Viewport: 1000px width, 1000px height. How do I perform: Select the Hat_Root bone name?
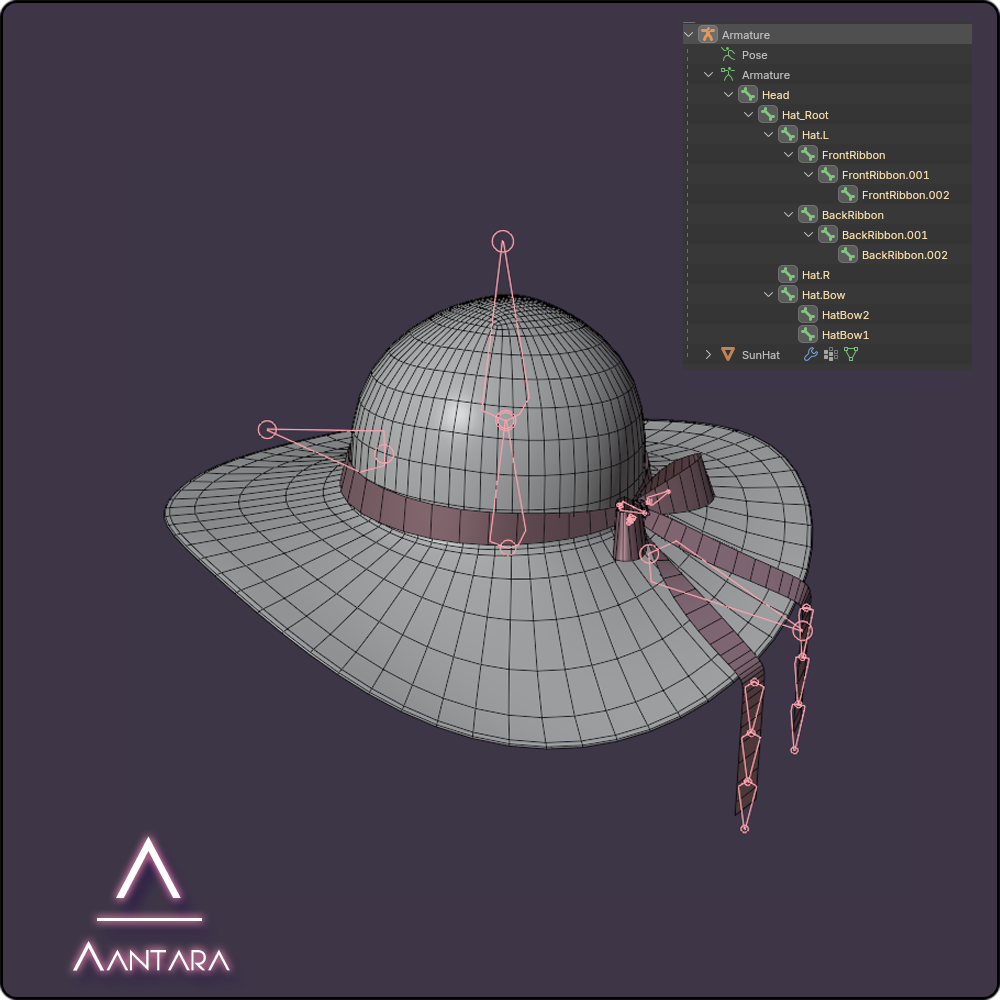pos(805,115)
